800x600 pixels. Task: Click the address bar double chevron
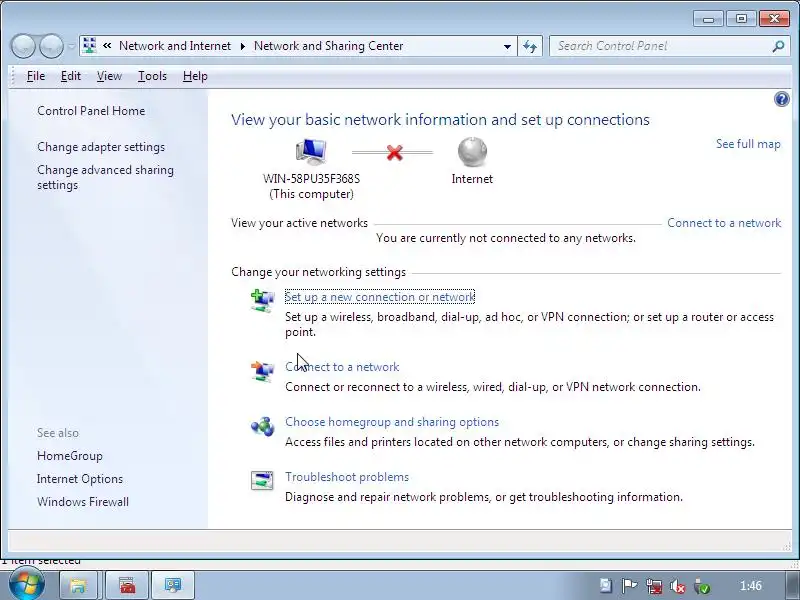[x=107, y=46]
